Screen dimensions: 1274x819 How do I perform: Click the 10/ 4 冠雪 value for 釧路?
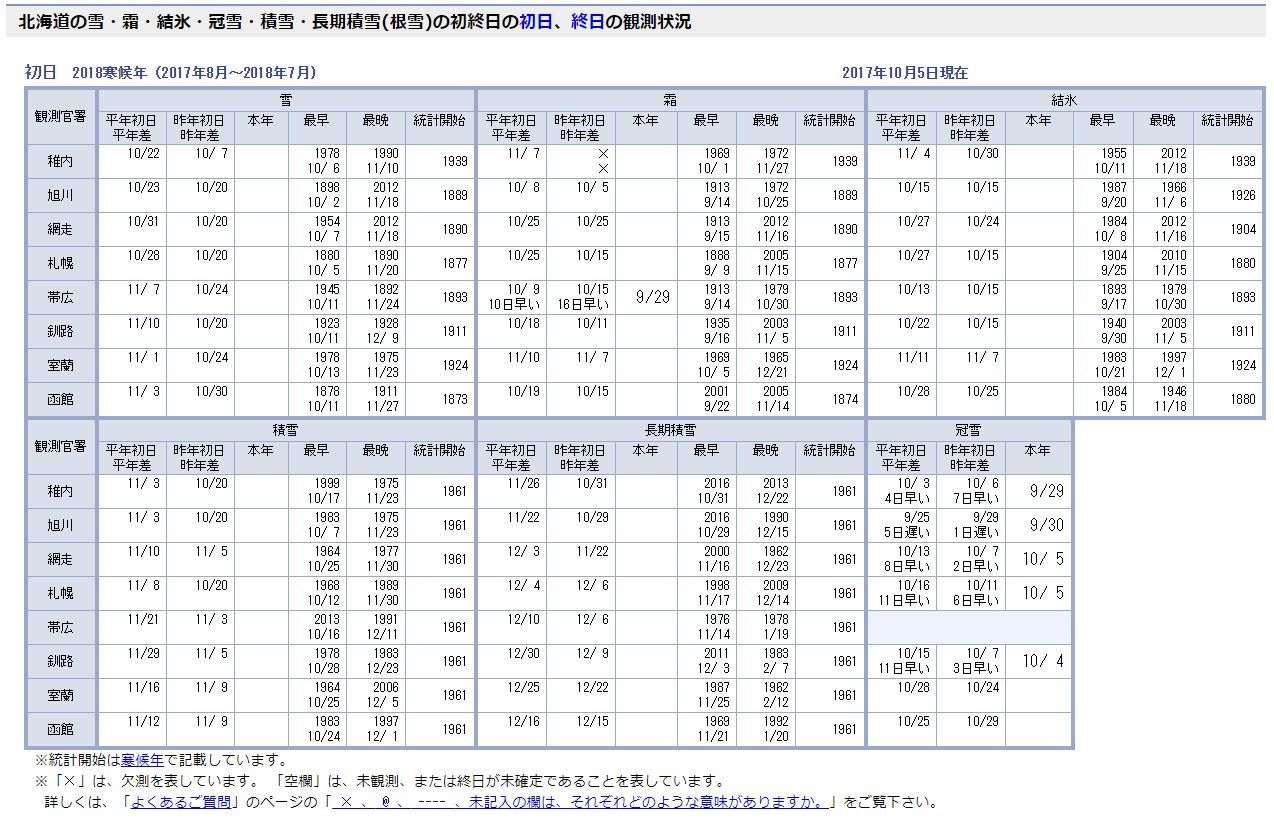[x=1043, y=661]
